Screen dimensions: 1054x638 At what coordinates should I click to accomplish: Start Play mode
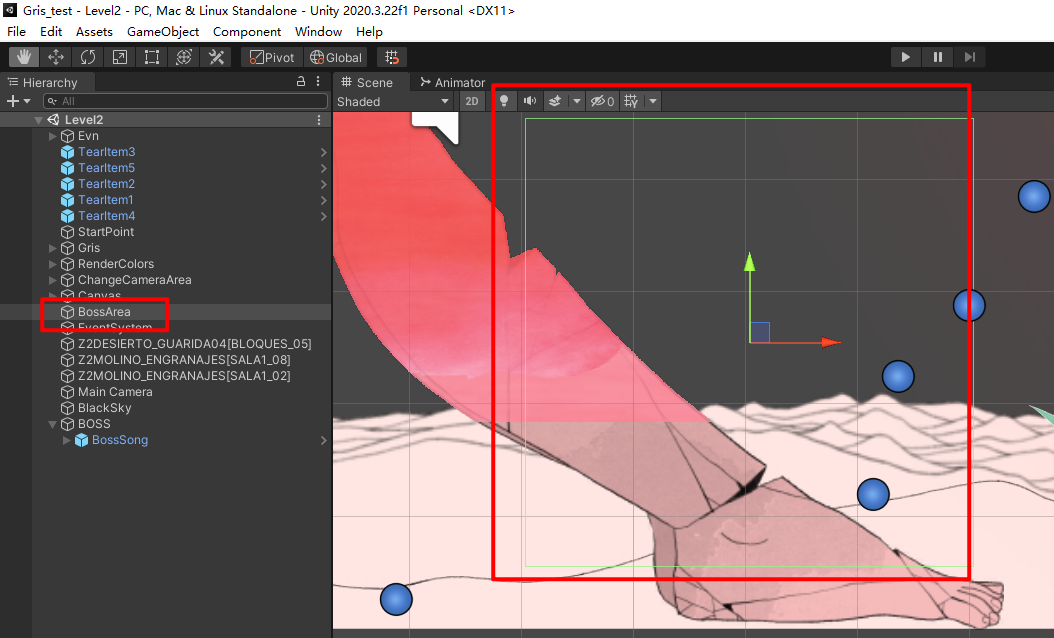click(x=905, y=57)
